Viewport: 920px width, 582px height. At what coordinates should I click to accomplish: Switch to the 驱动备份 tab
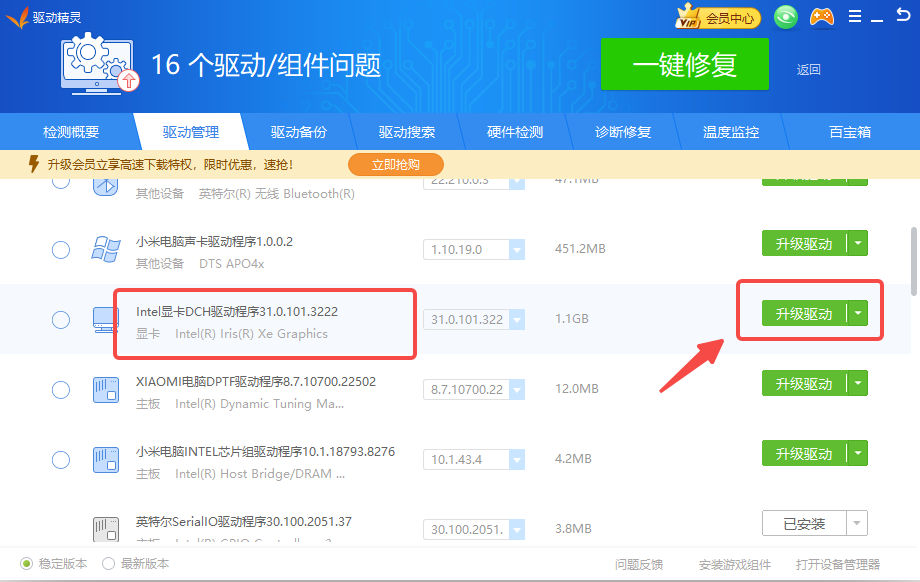click(299, 132)
